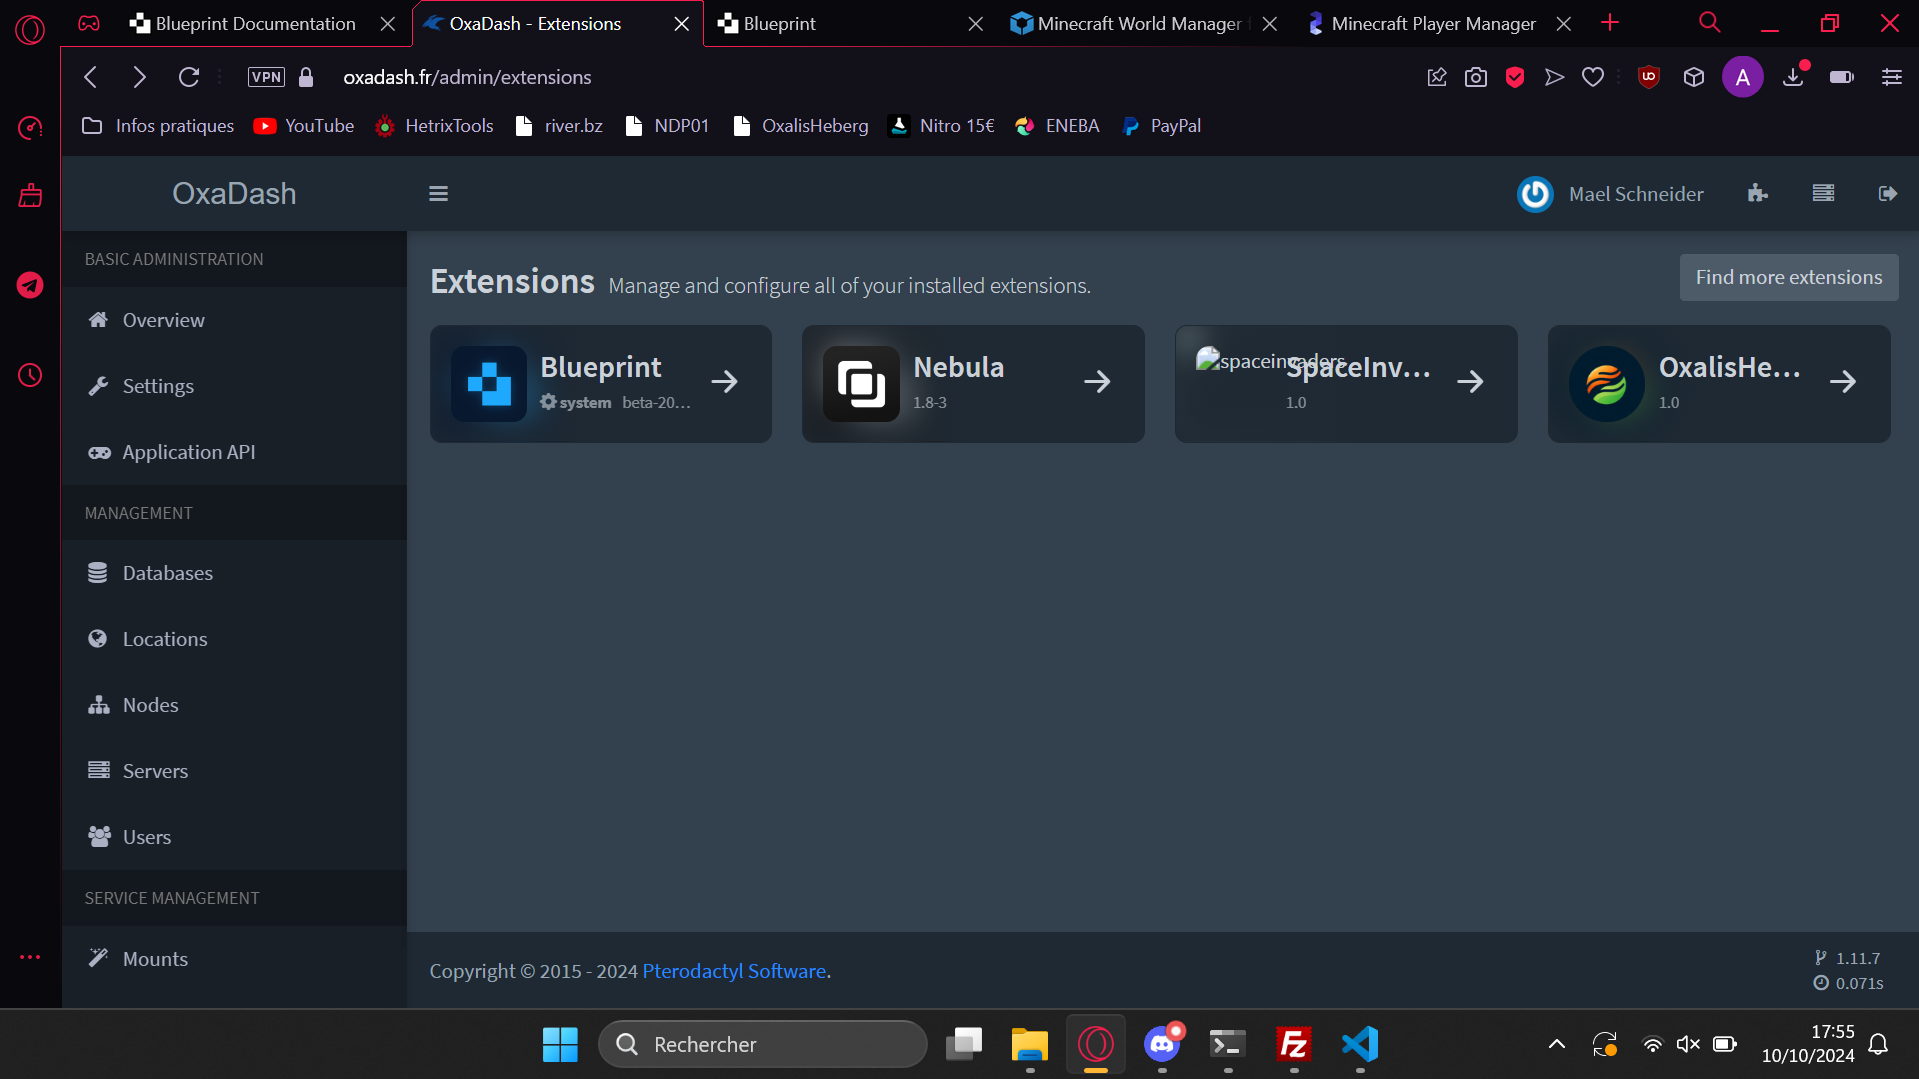Viewport: 1919px width, 1079px height.
Task: Open Nodes in sidebar
Action: click(234, 705)
